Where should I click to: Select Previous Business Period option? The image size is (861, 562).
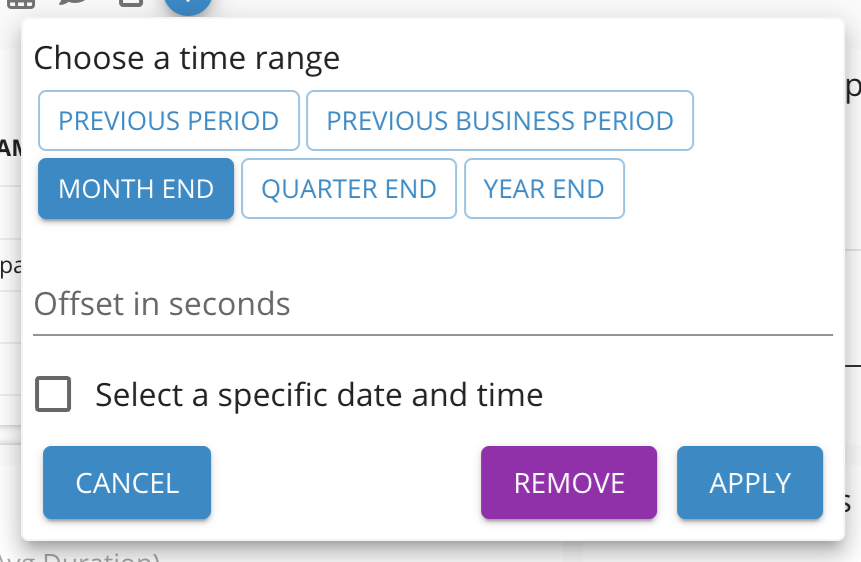pyautogui.click(x=500, y=122)
